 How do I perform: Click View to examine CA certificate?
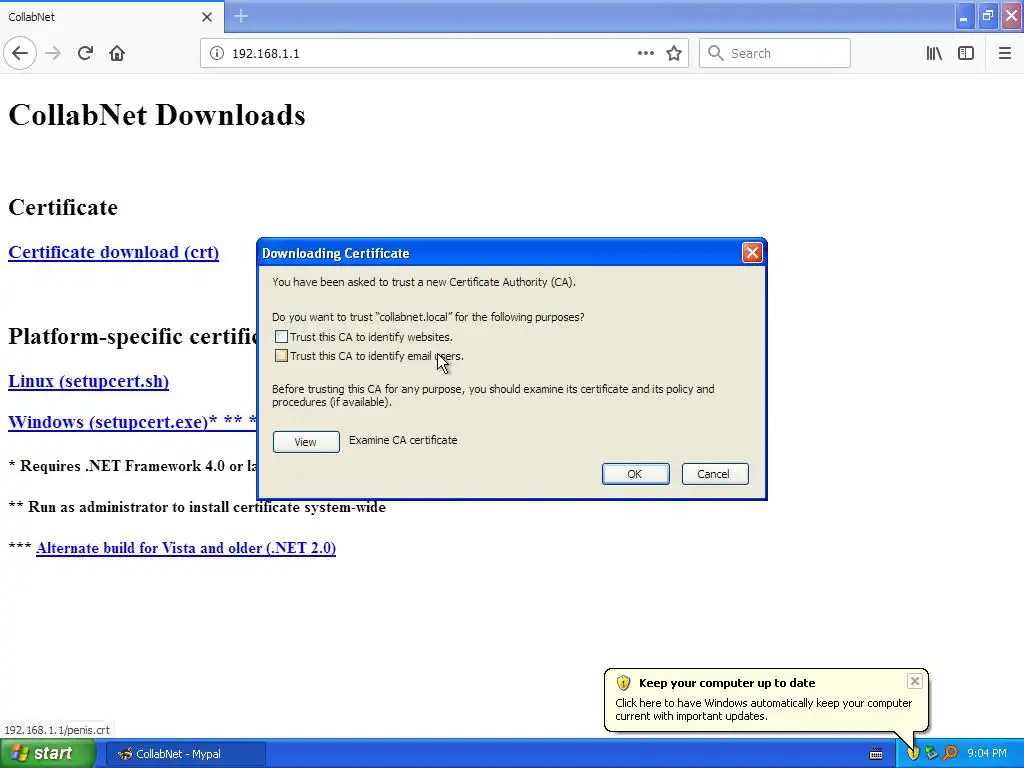coord(306,441)
